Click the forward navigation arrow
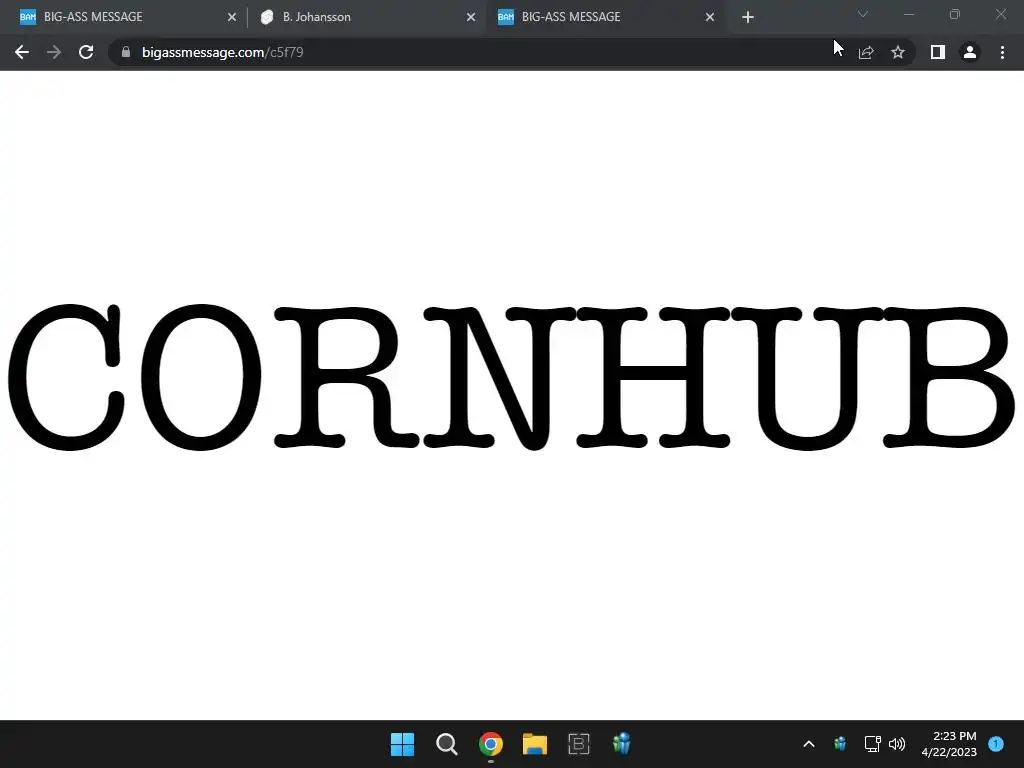This screenshot has width=1024, height=768. click(x=54, y=52)
